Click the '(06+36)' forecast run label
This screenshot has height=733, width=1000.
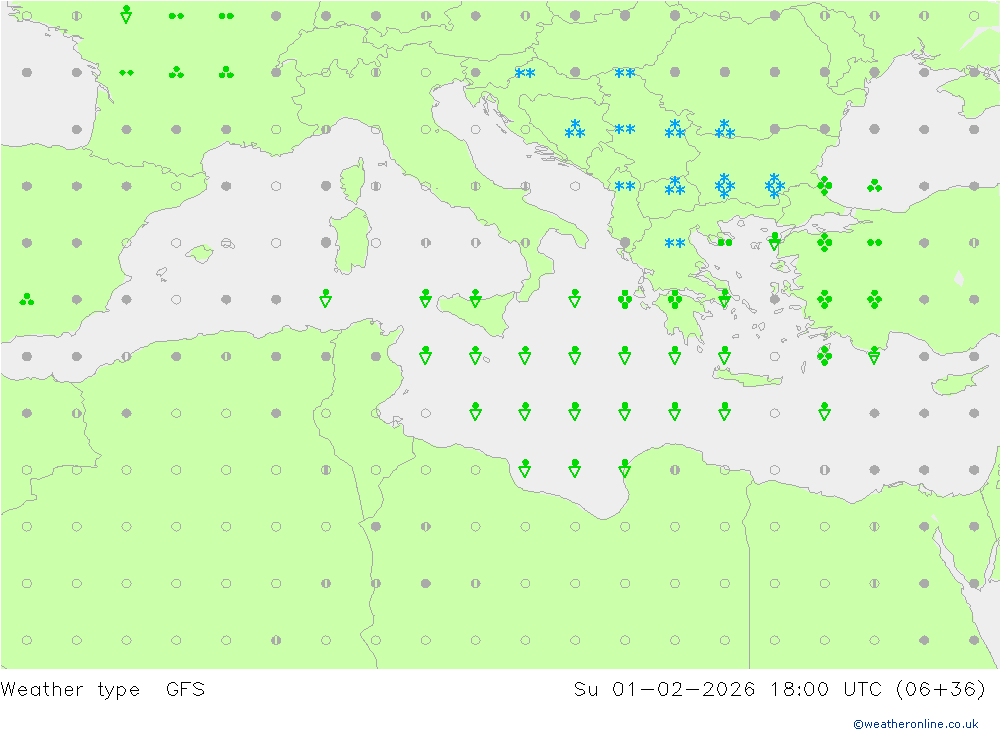coord(941,689)
